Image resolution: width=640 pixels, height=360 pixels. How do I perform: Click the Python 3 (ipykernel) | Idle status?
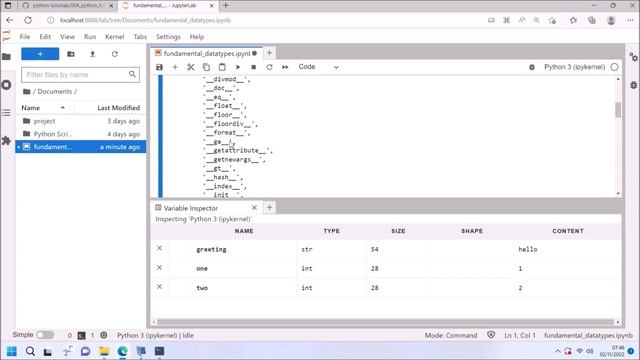[156, 336]
